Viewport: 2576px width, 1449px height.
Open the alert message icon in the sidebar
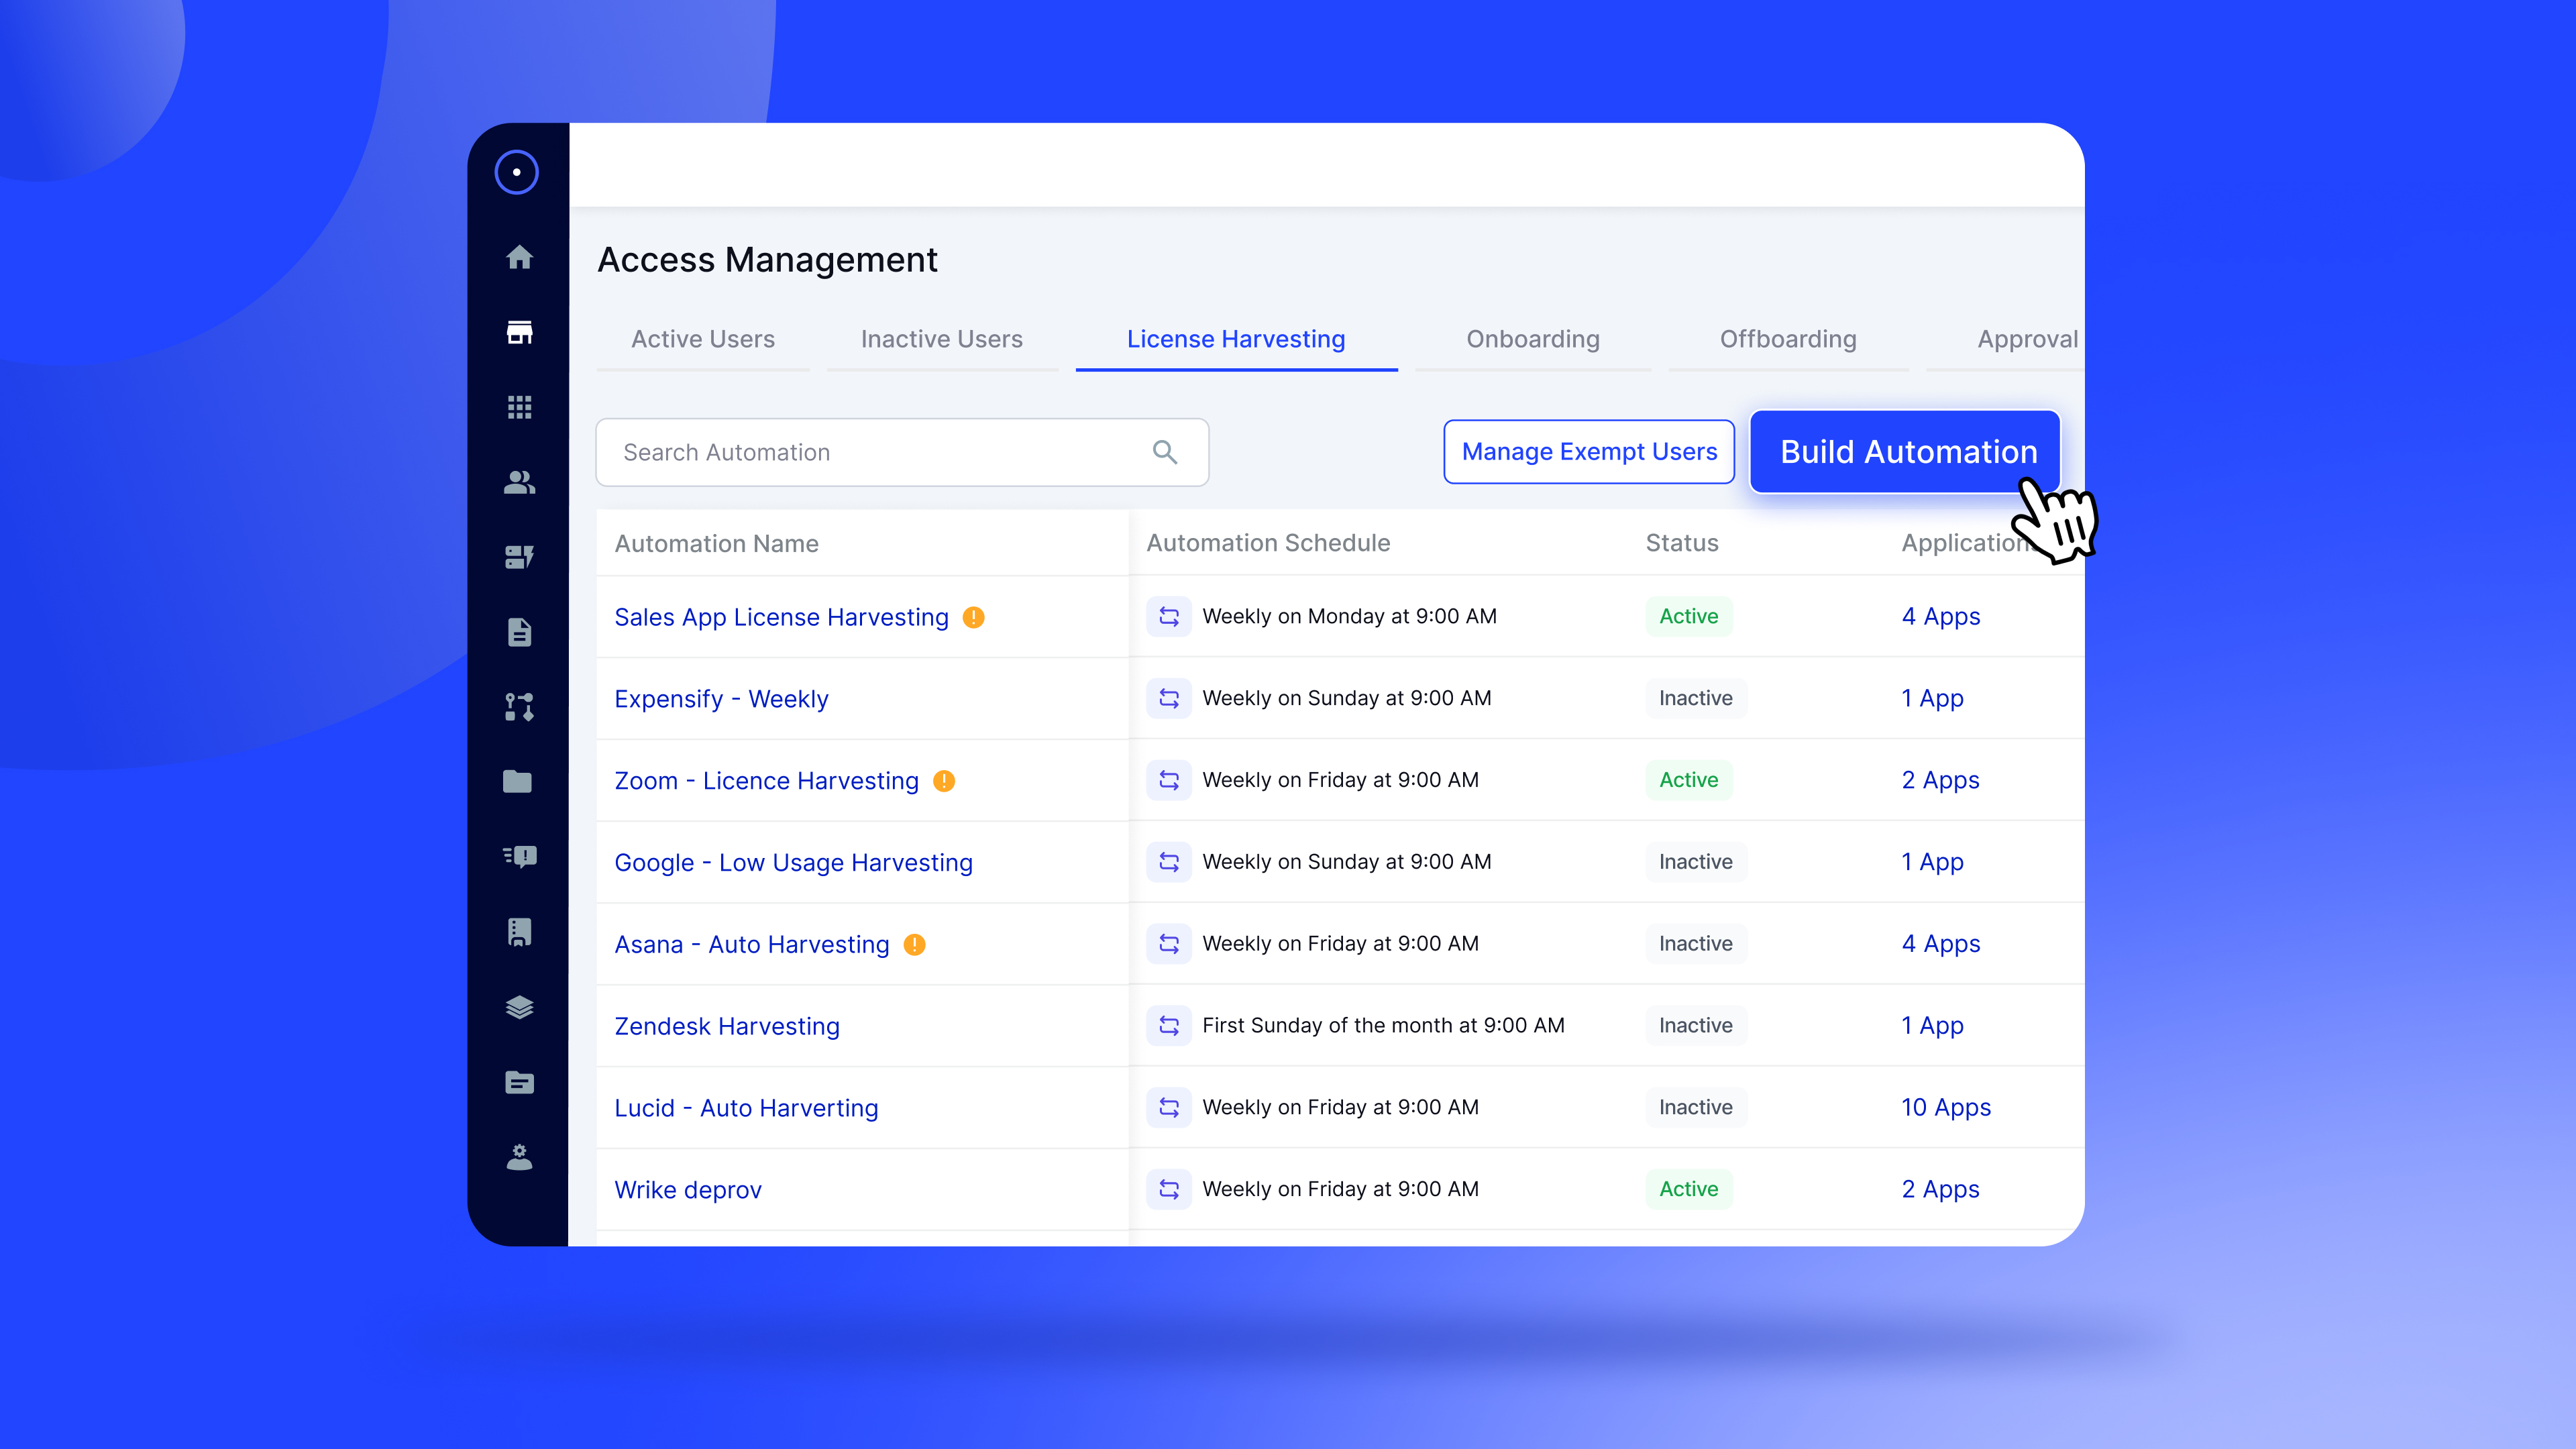(519, 856)
